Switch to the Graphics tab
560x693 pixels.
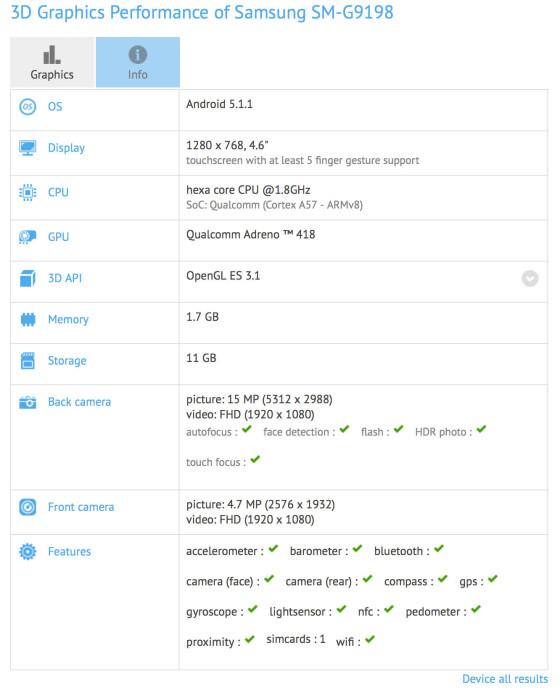[x=52, y=62]
